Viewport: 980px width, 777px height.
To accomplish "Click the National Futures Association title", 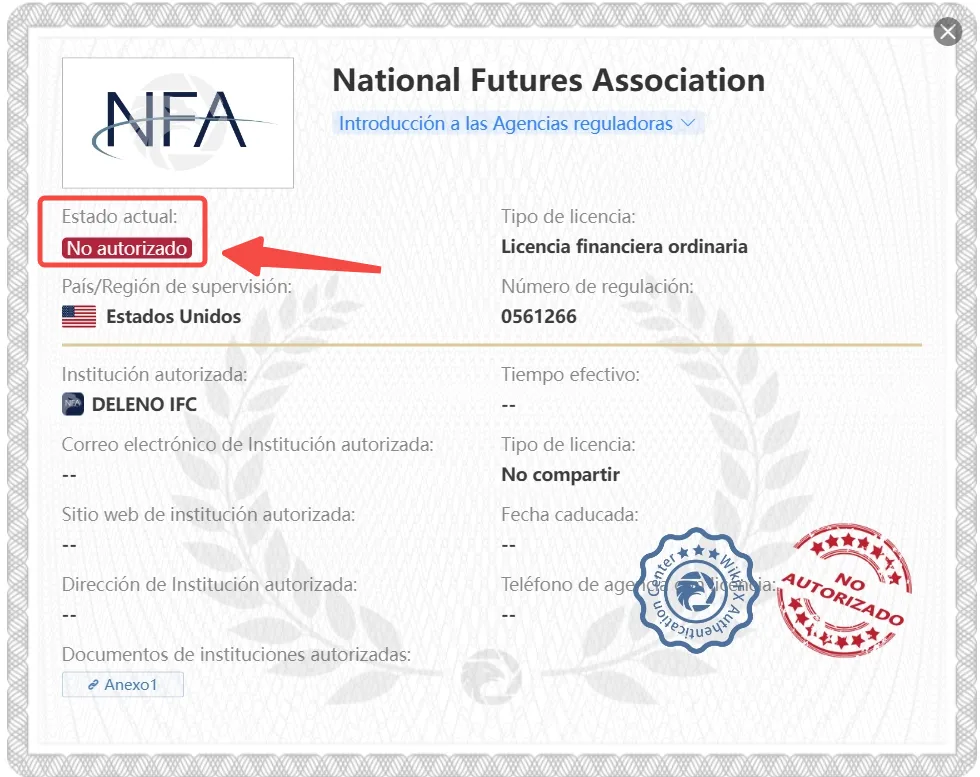I will 548,81.
